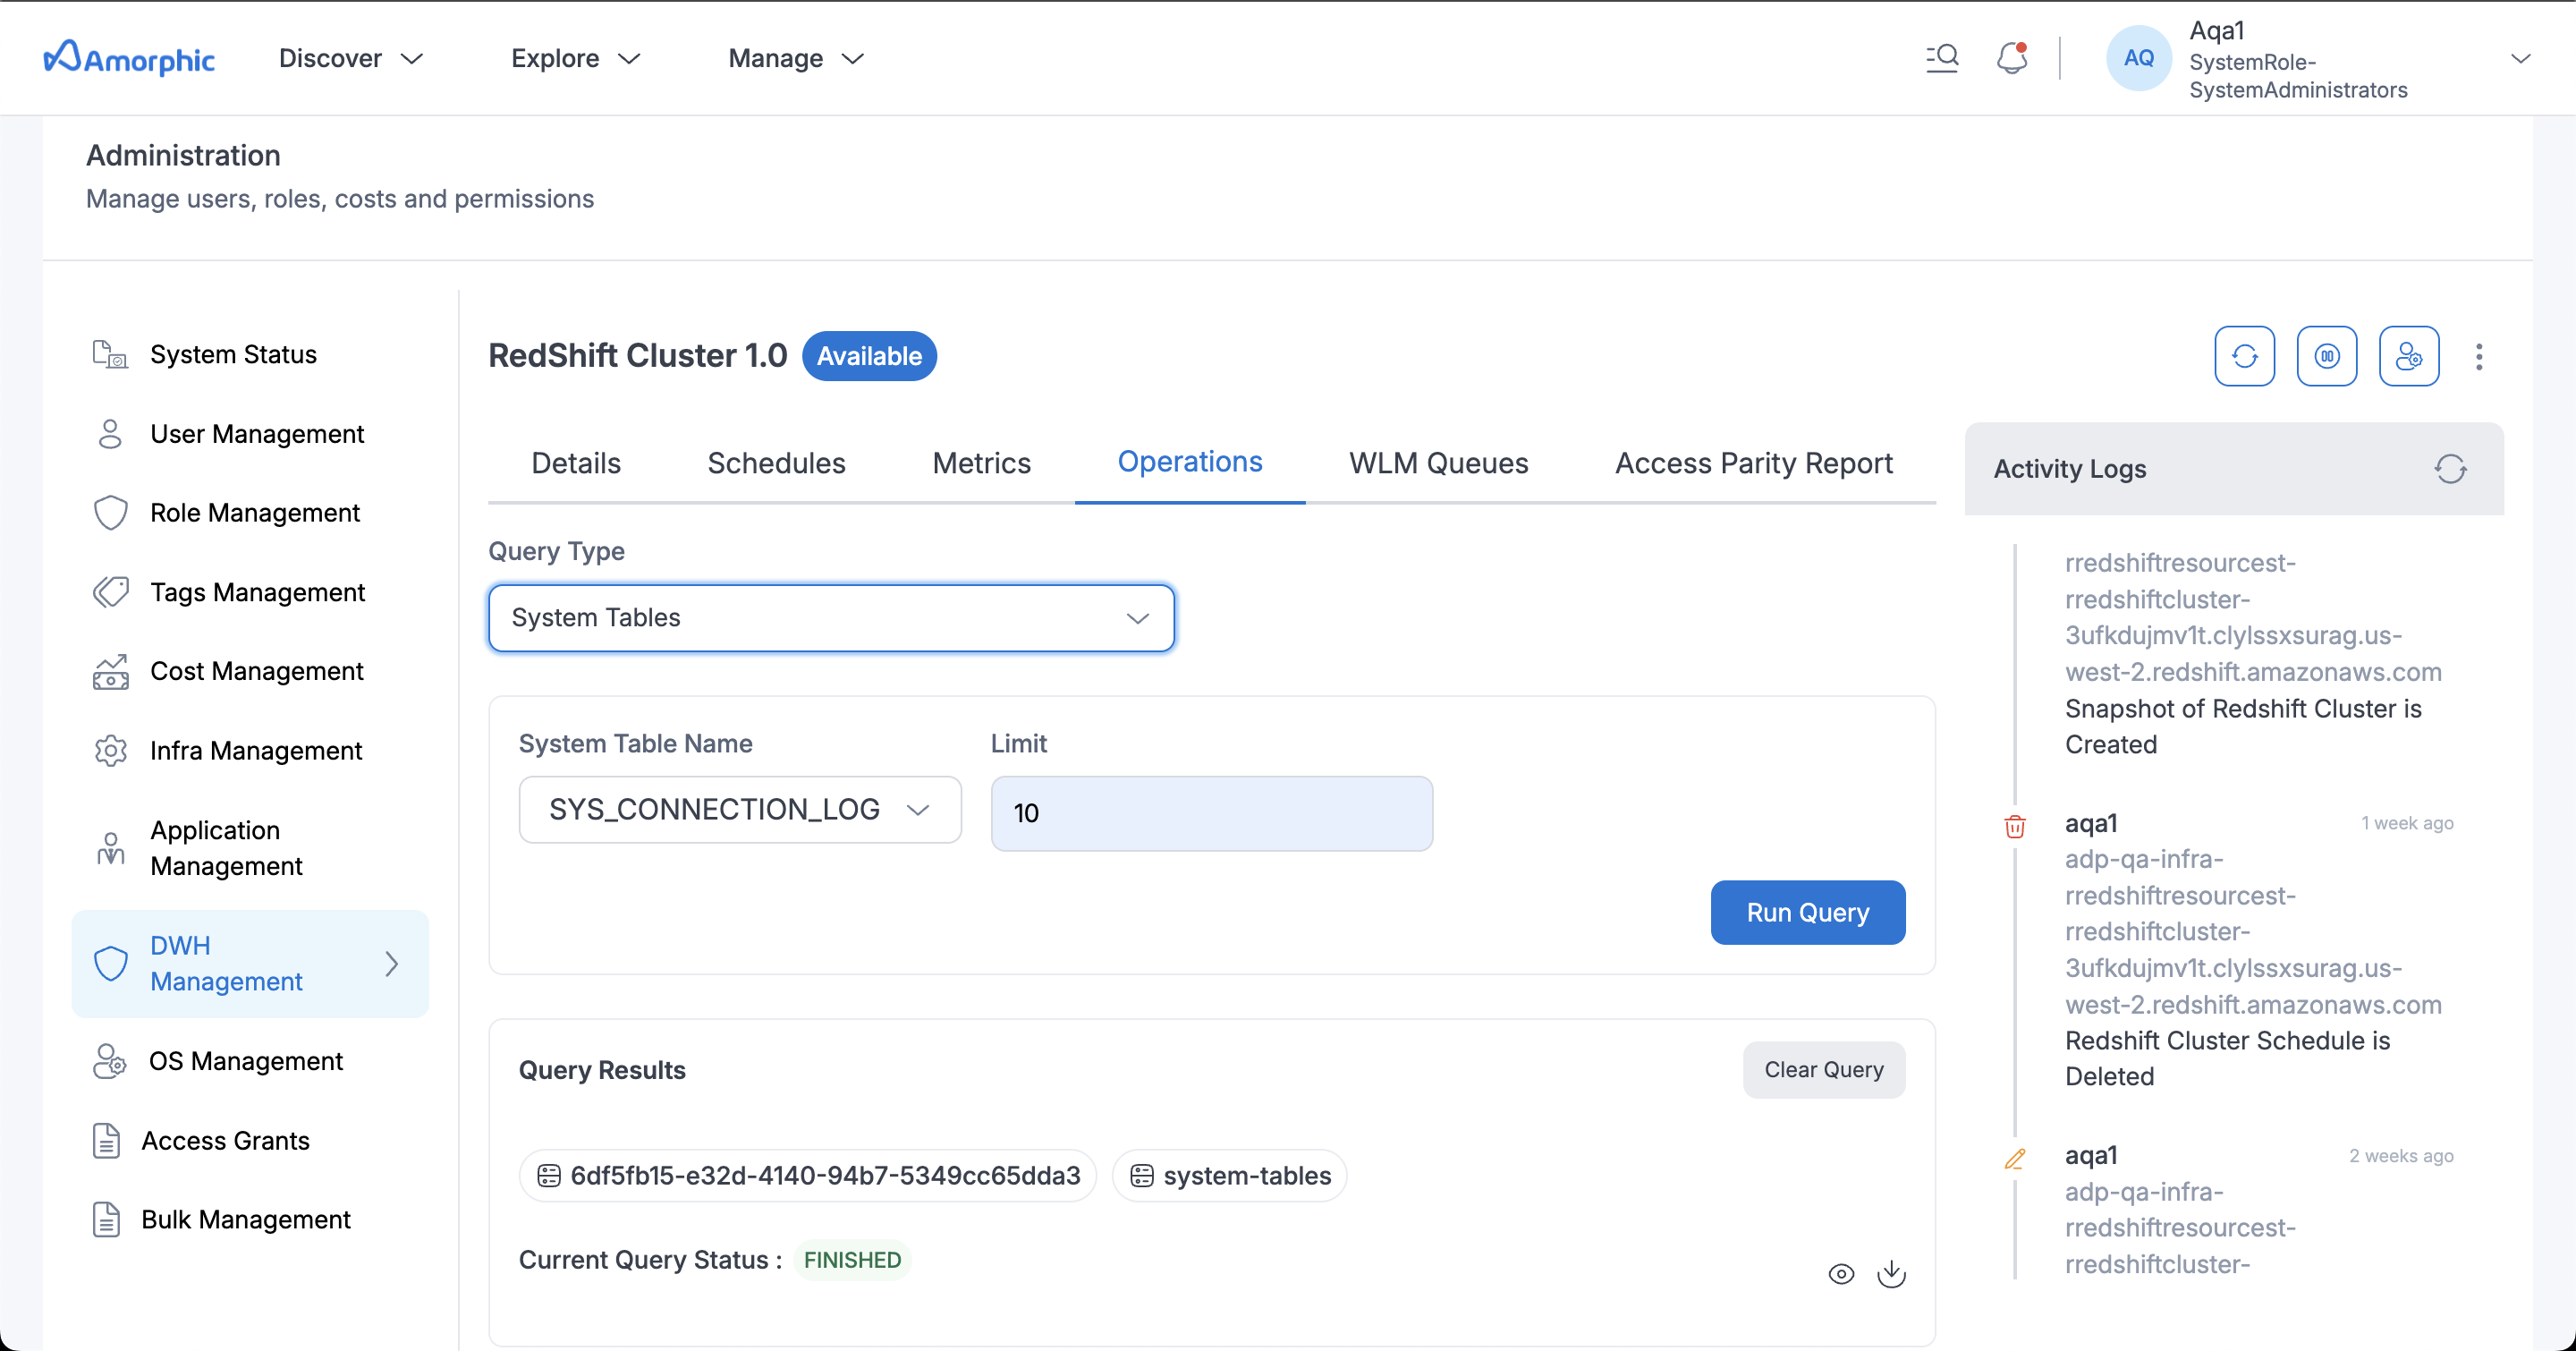2576x1351 pixels.
Task: Click the Tags Management tag icon
Action: 110,592
